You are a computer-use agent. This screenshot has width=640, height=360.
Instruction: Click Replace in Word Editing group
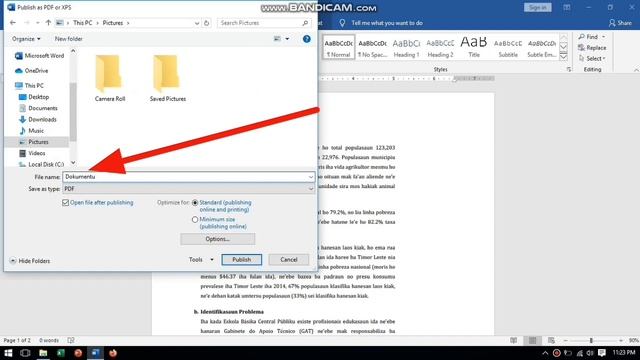tap(592, 48)
